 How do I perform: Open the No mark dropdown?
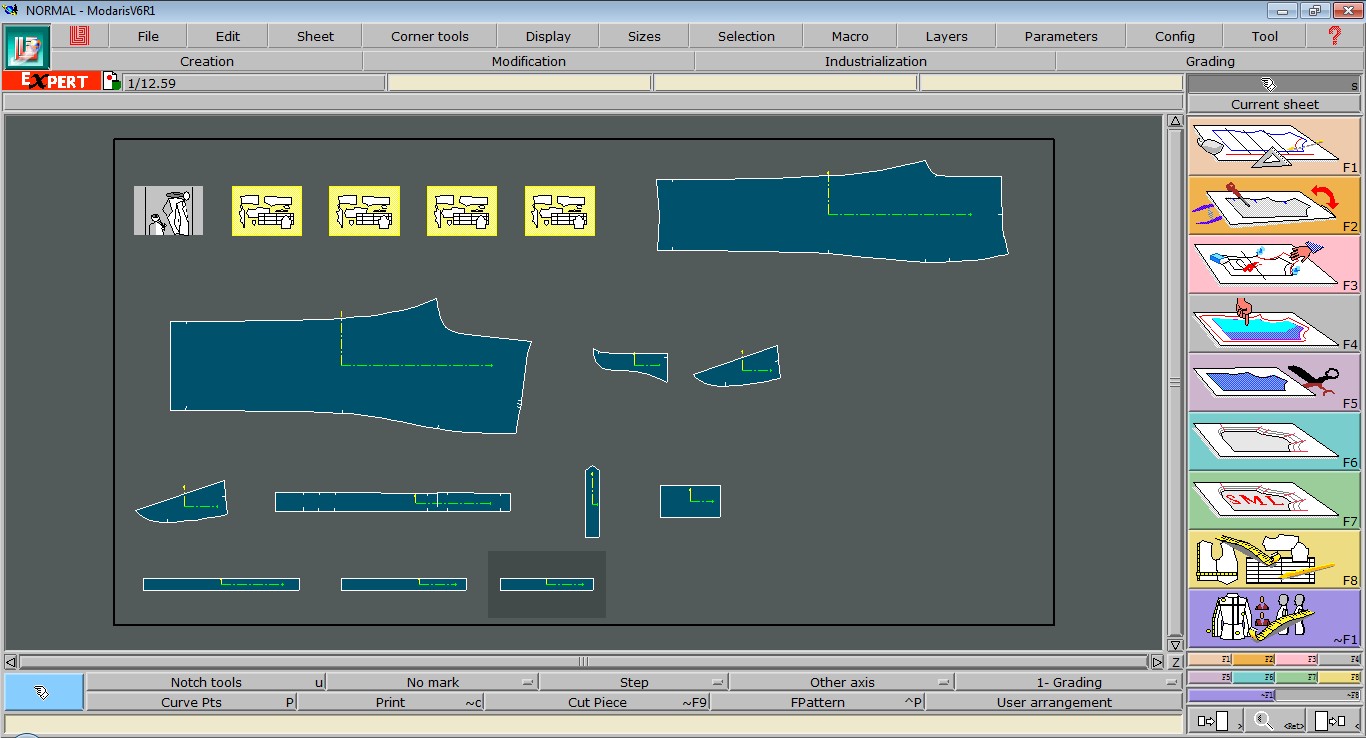pos(432,682)
